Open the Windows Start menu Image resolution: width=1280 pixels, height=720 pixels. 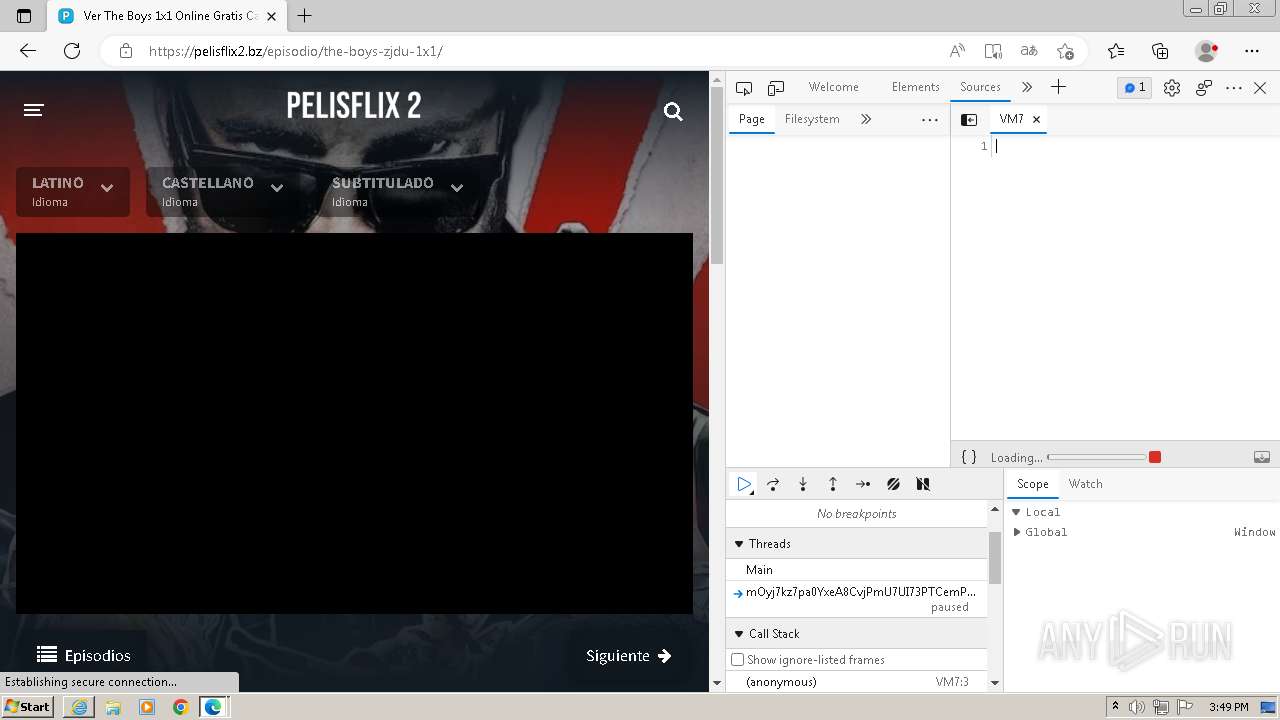[x=27, y=707]
